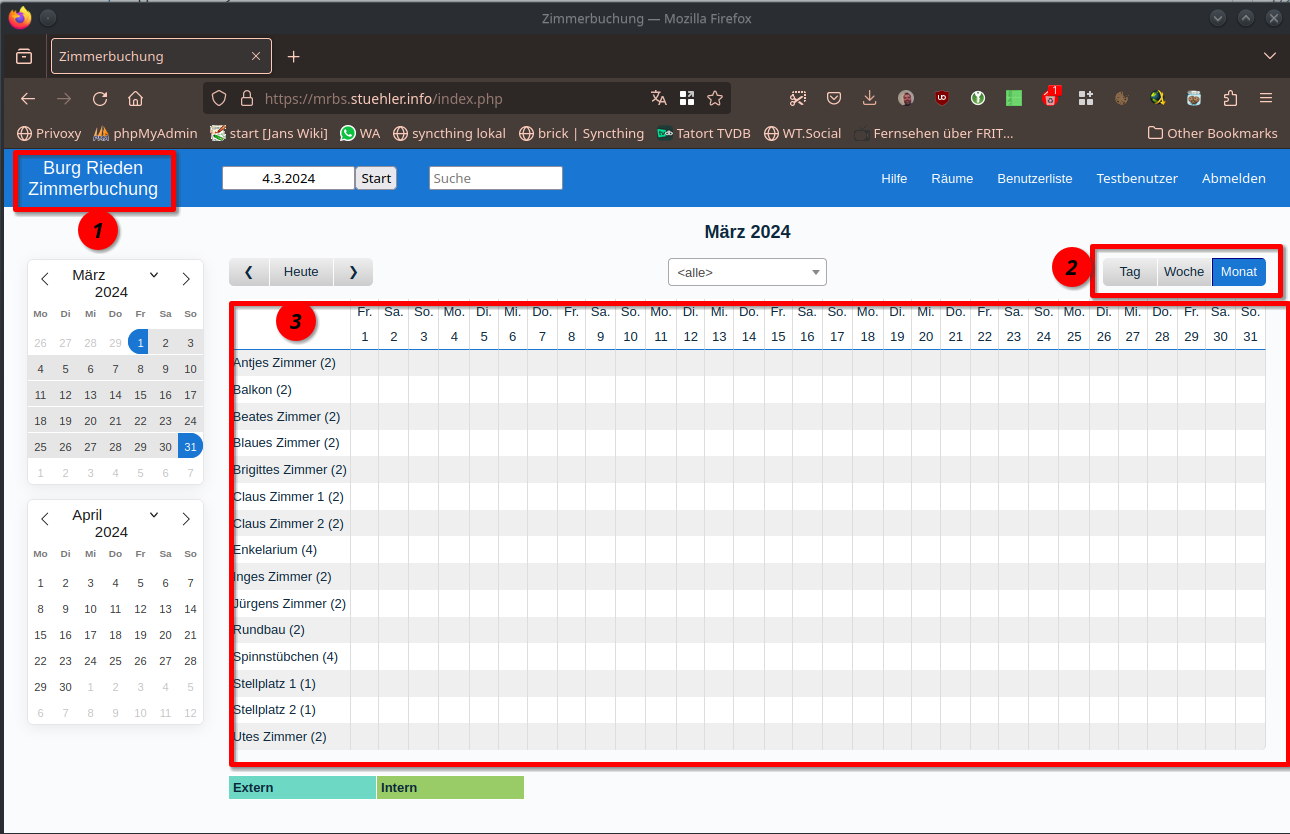The image size is (1290, 834).
Task: Click the Suche search field
Action: (496, 178)
